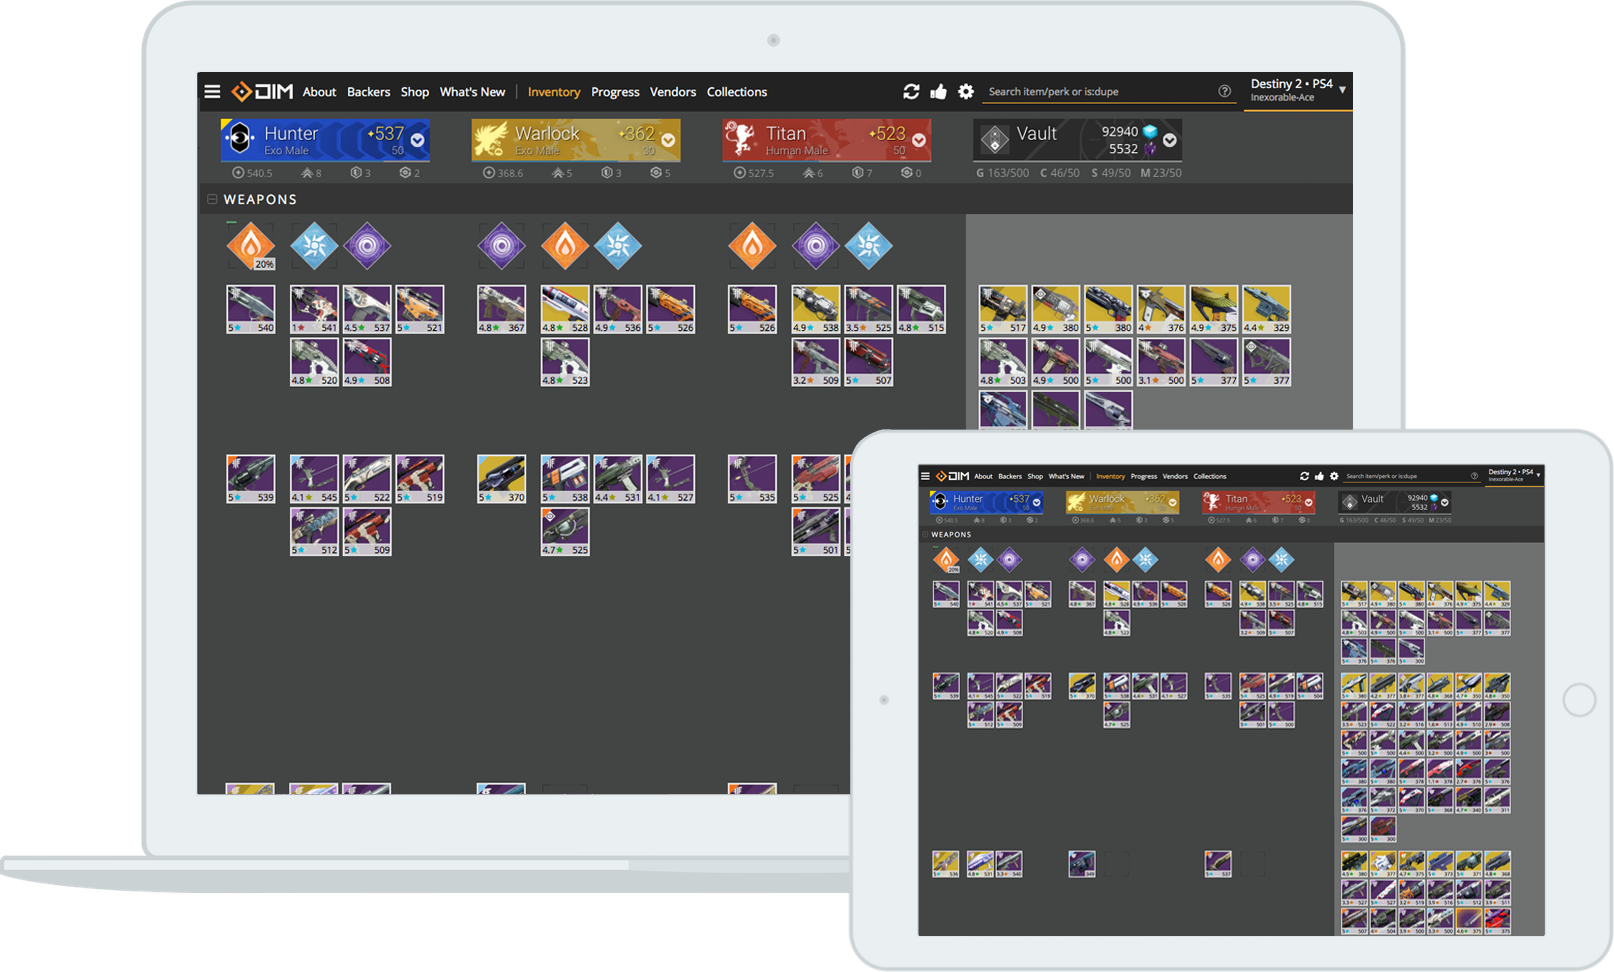The image size is (1614, 972).
Task: Open settings gear on the tablet
Action: tap(1334, 476)
